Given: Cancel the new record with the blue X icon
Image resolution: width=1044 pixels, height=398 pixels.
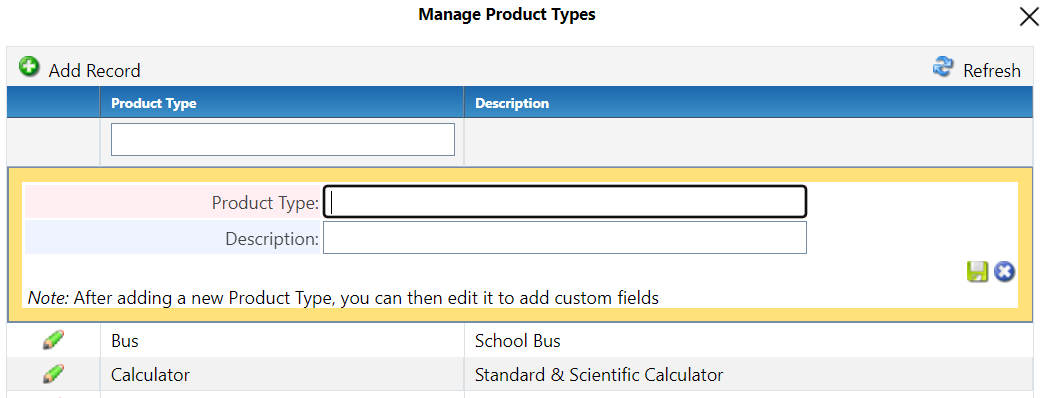Looking at the screenshot, I should tap(1005, 272).
